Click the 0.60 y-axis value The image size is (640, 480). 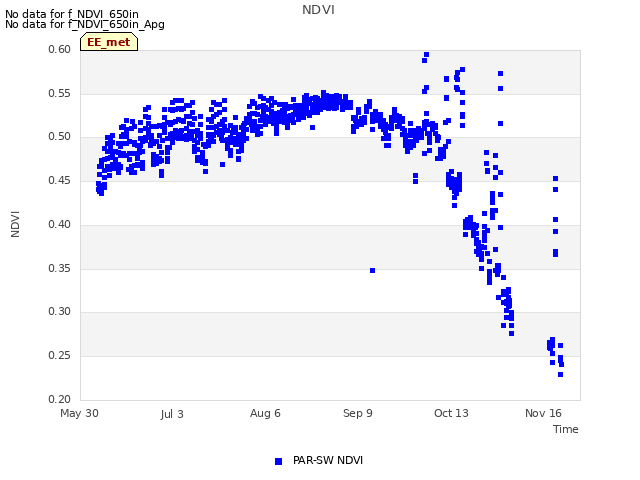pos(59,49)
